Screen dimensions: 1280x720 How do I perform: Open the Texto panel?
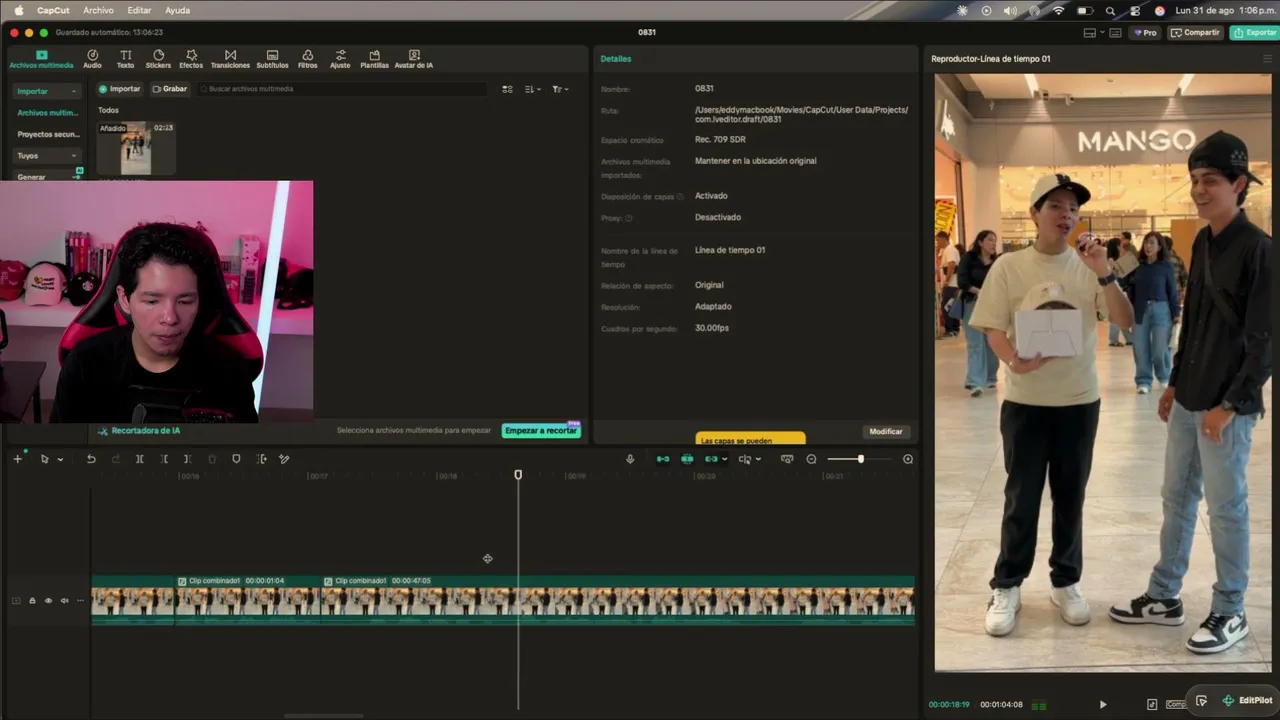point(125,59)
